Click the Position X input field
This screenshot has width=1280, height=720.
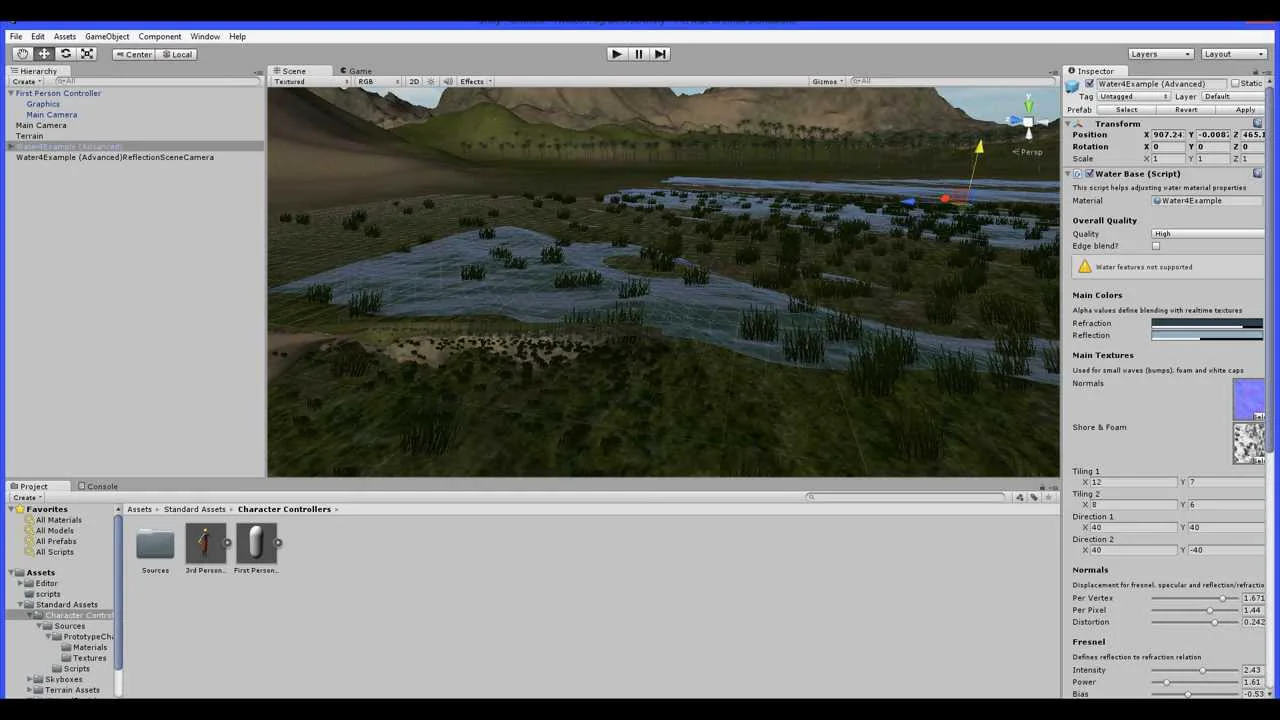click(x=1168, y=135)
